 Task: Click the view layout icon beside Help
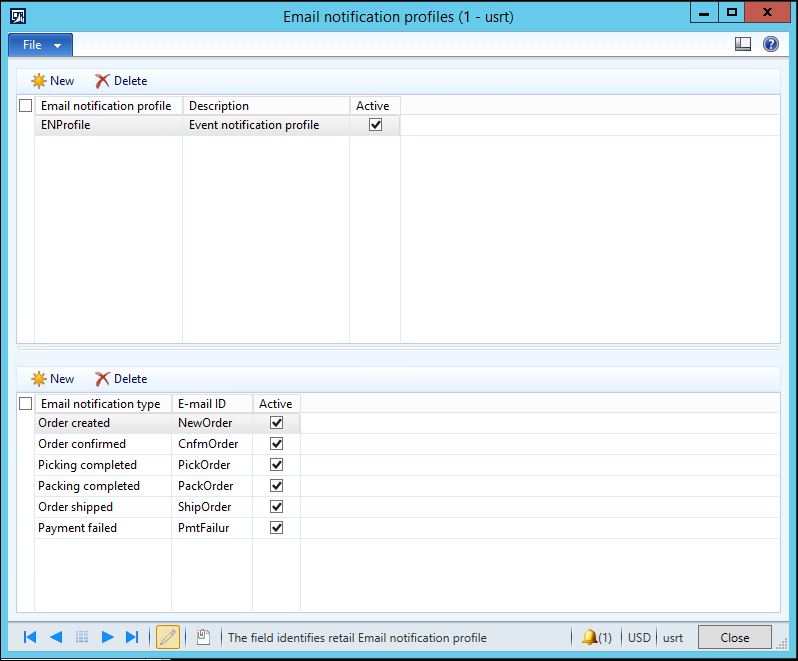click(742, 45)
